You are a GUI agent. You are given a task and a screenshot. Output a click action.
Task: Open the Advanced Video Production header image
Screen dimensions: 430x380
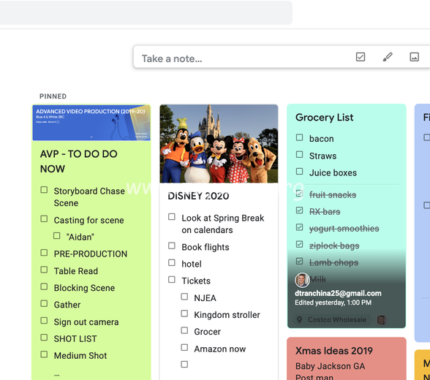[91, 123]
